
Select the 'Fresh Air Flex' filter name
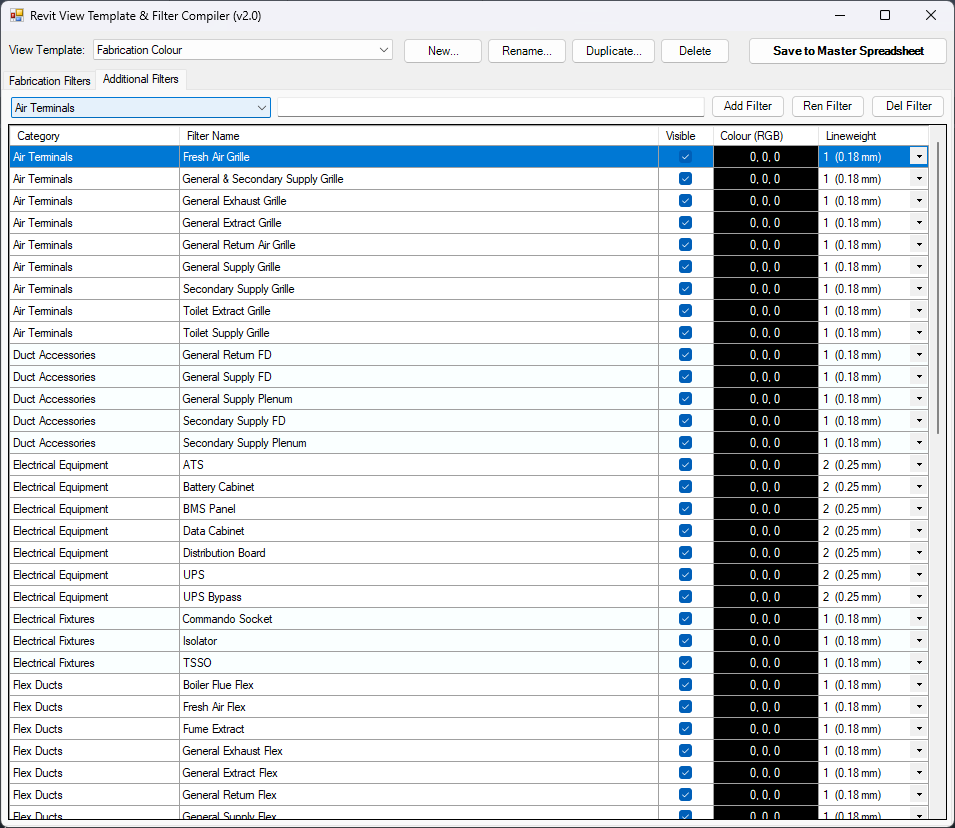click(214, 707)
